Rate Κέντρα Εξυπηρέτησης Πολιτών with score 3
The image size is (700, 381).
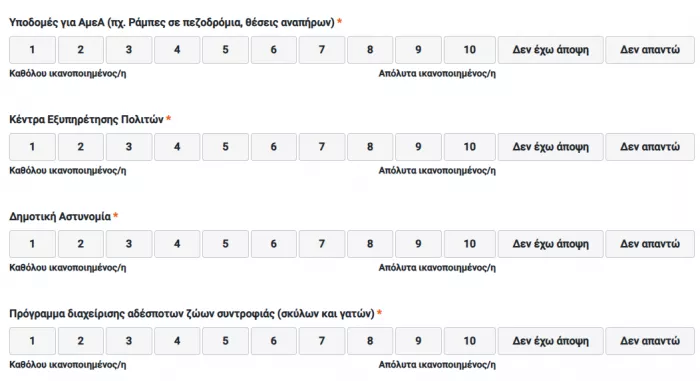tap(129, 147)
